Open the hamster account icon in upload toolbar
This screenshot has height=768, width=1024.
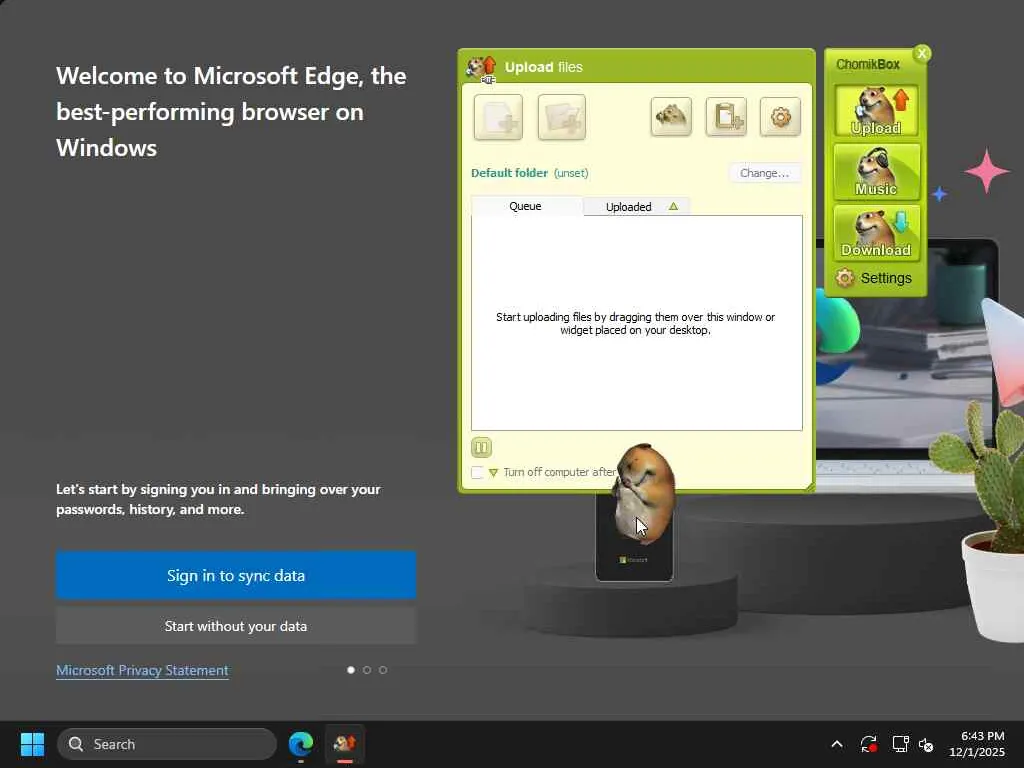[671, 118]
